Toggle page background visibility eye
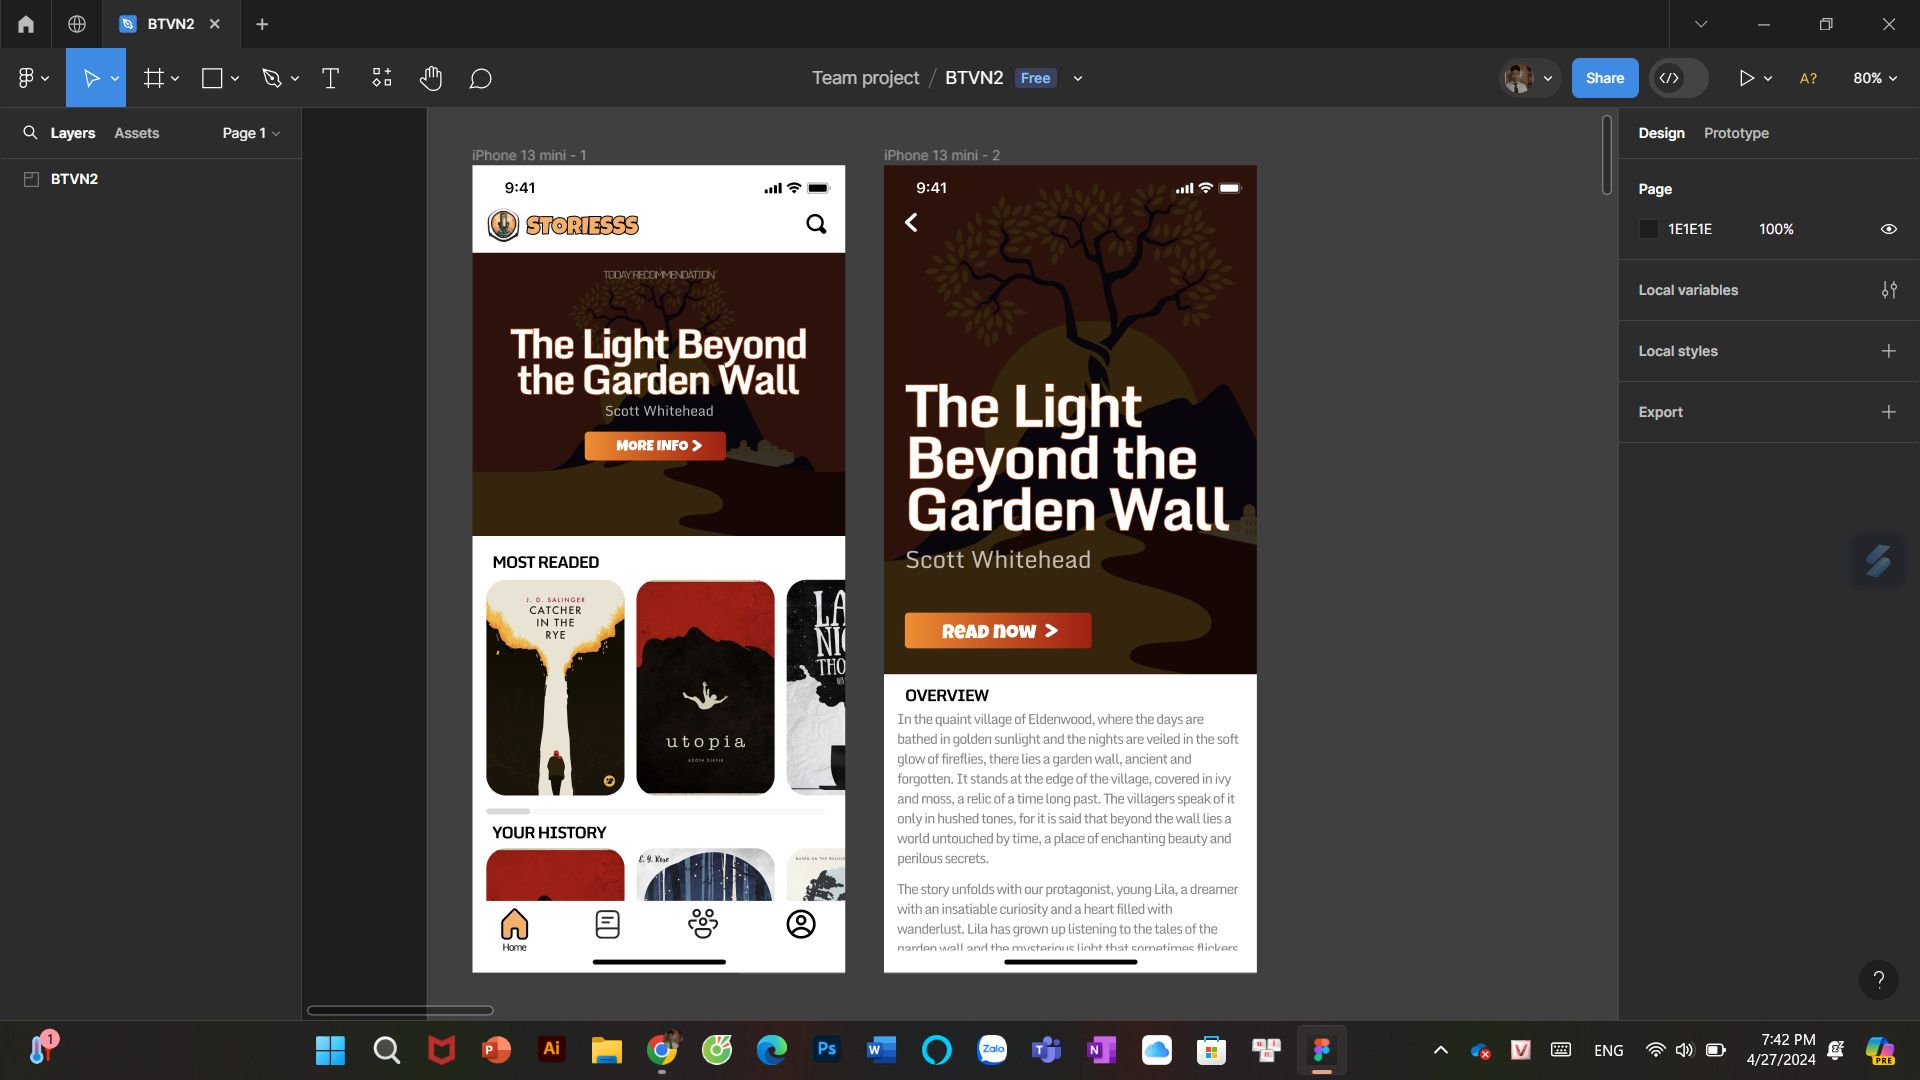 click(x=1889, y=229)
